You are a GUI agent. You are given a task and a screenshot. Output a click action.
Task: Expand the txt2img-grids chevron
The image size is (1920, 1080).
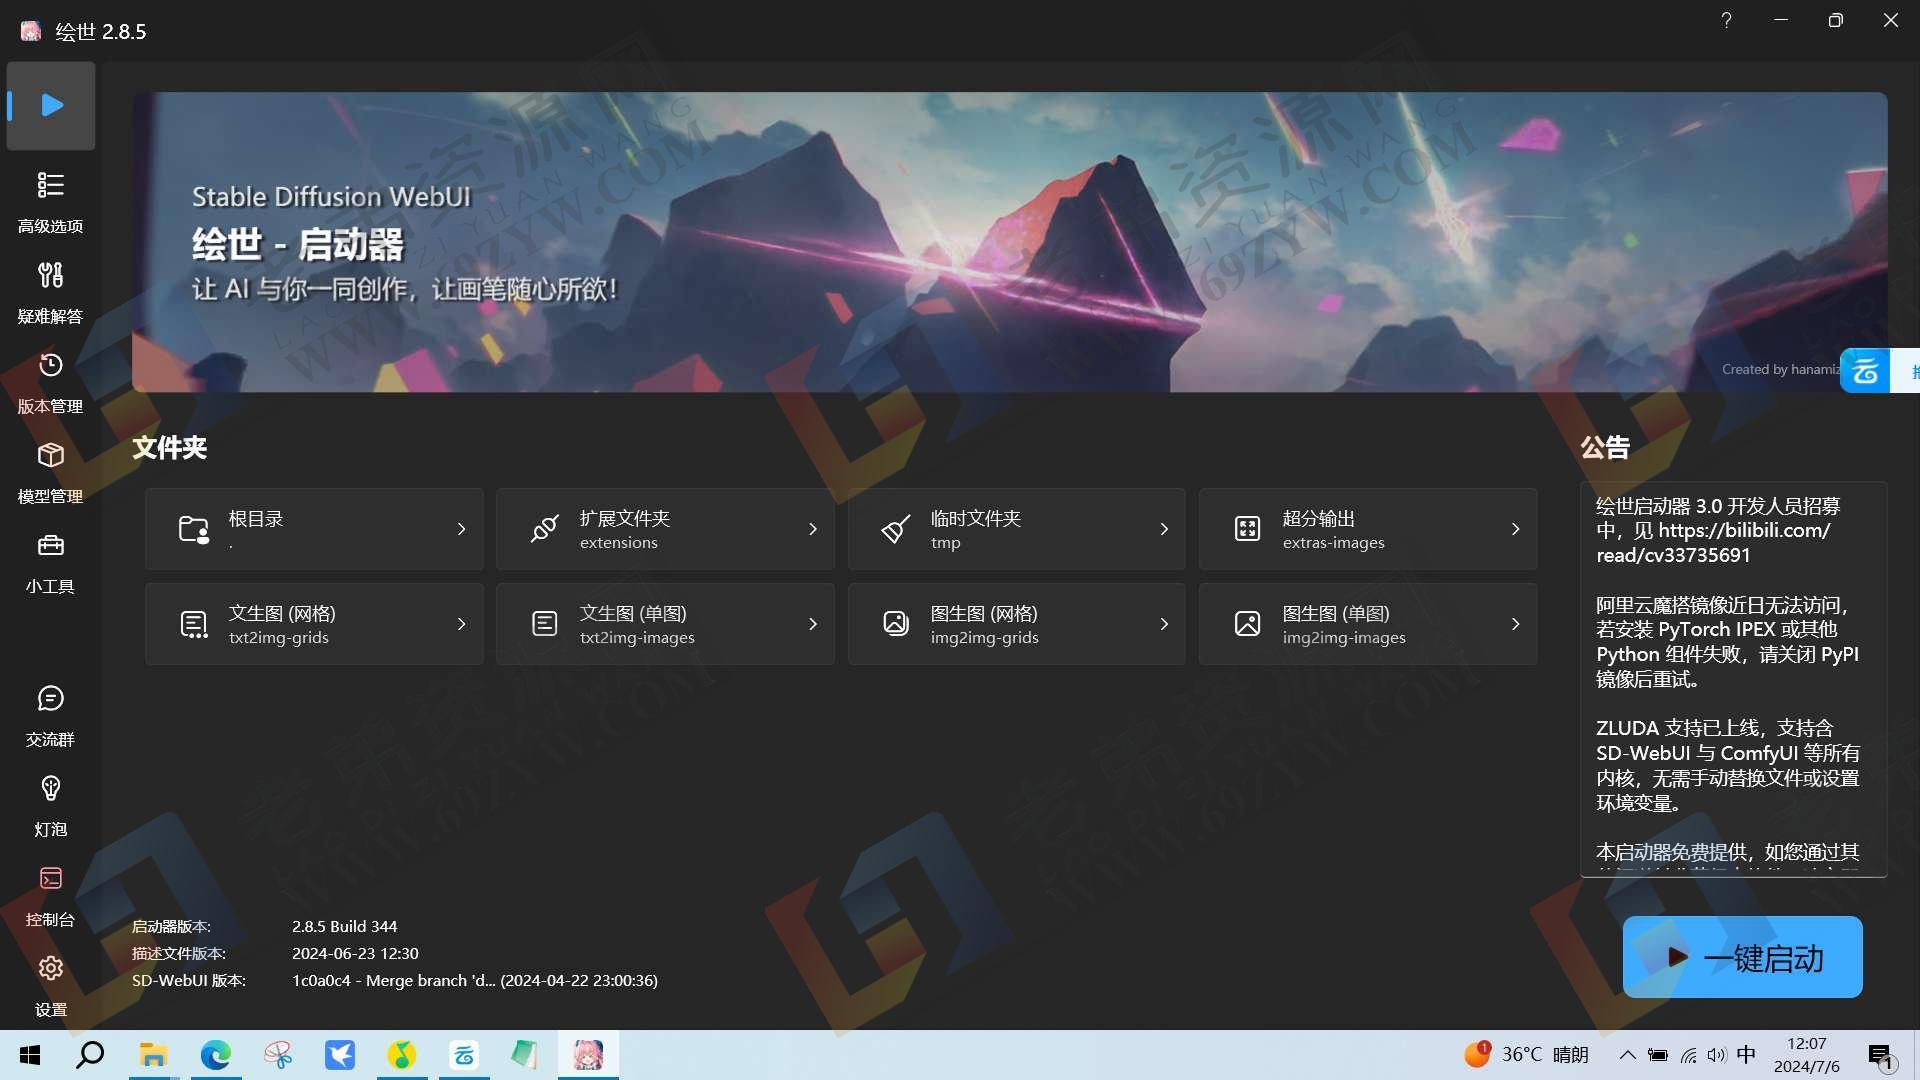click(461, 624)
